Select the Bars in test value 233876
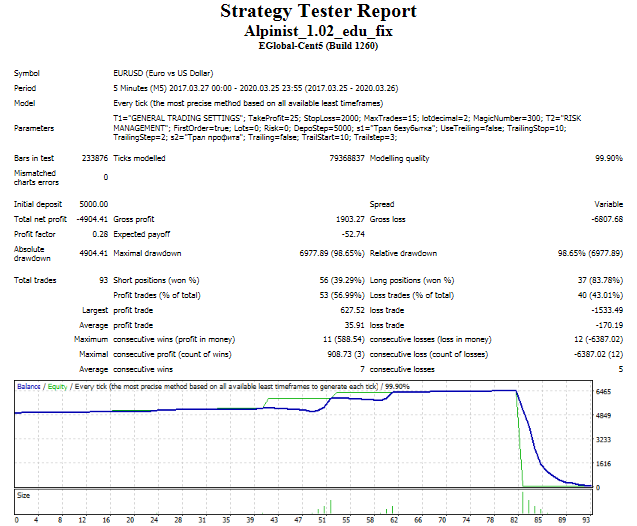Viewport: 637px width, 526px height. point(95,158)
